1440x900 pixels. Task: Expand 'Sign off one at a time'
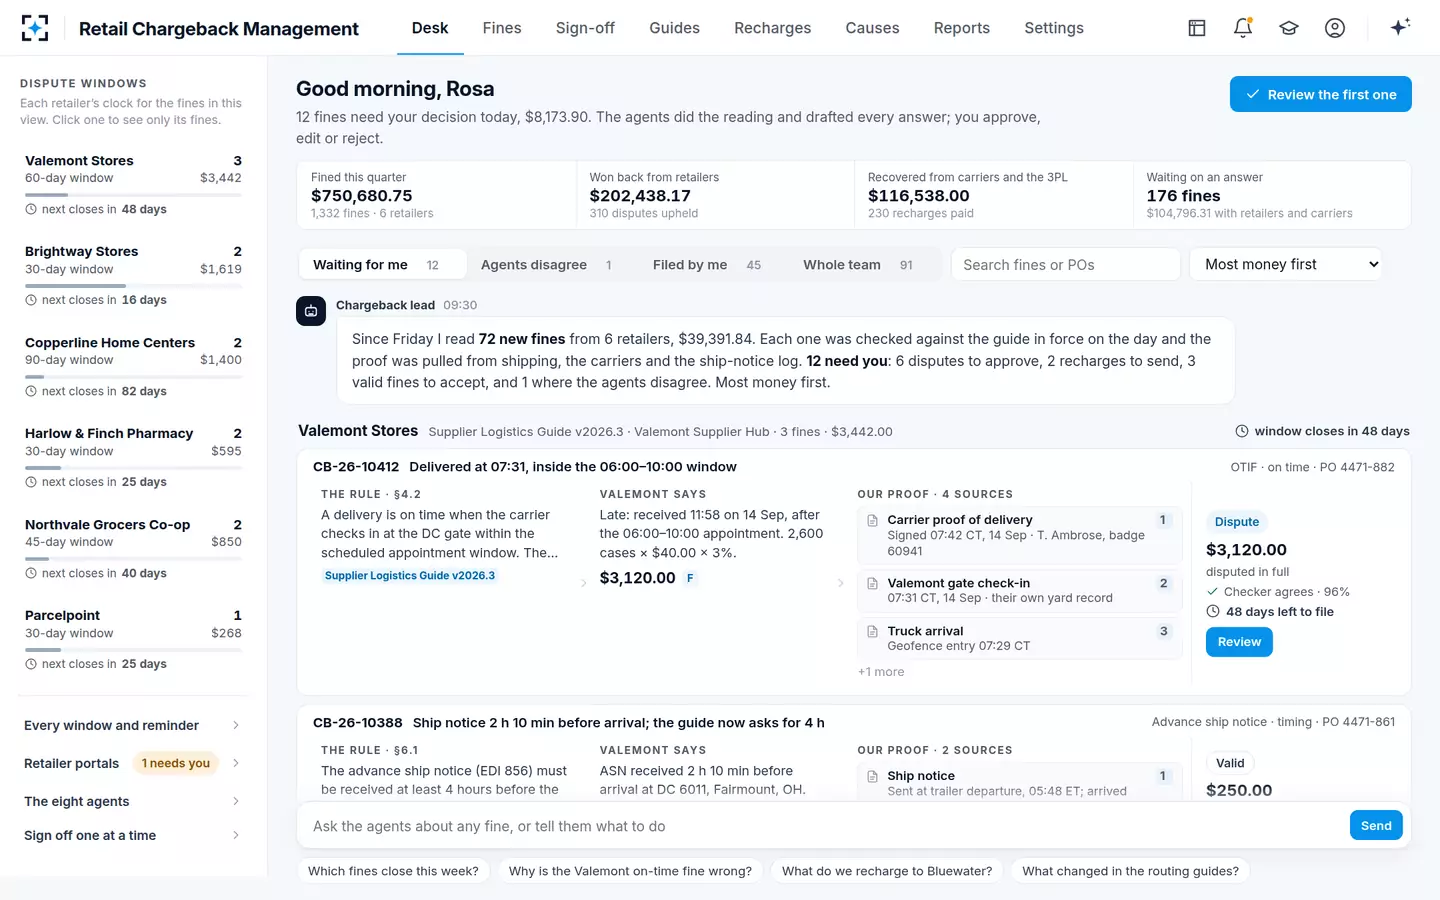(x=132, y=835)
